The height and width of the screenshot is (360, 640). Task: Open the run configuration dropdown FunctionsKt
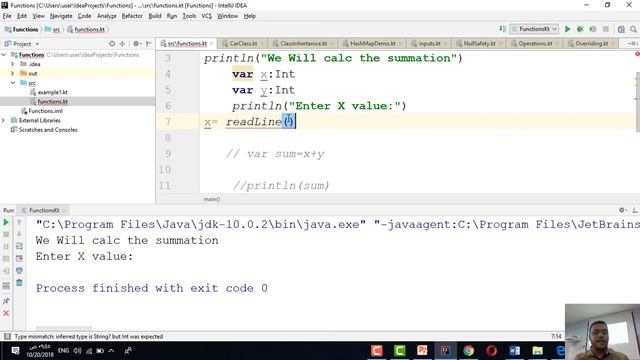(x=534, y=29)
